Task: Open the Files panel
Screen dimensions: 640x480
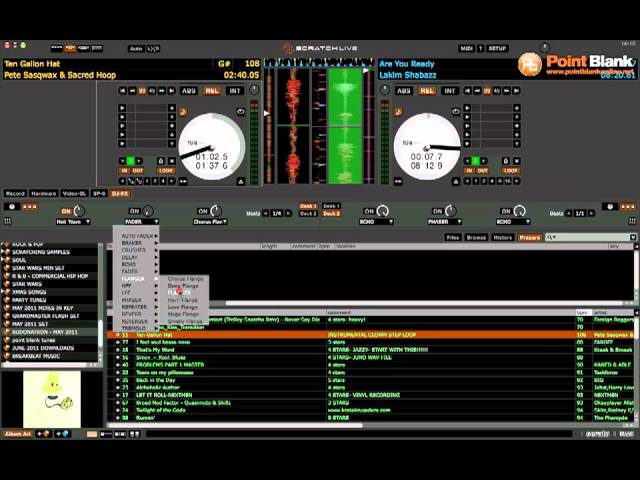Action: (452, 237)
